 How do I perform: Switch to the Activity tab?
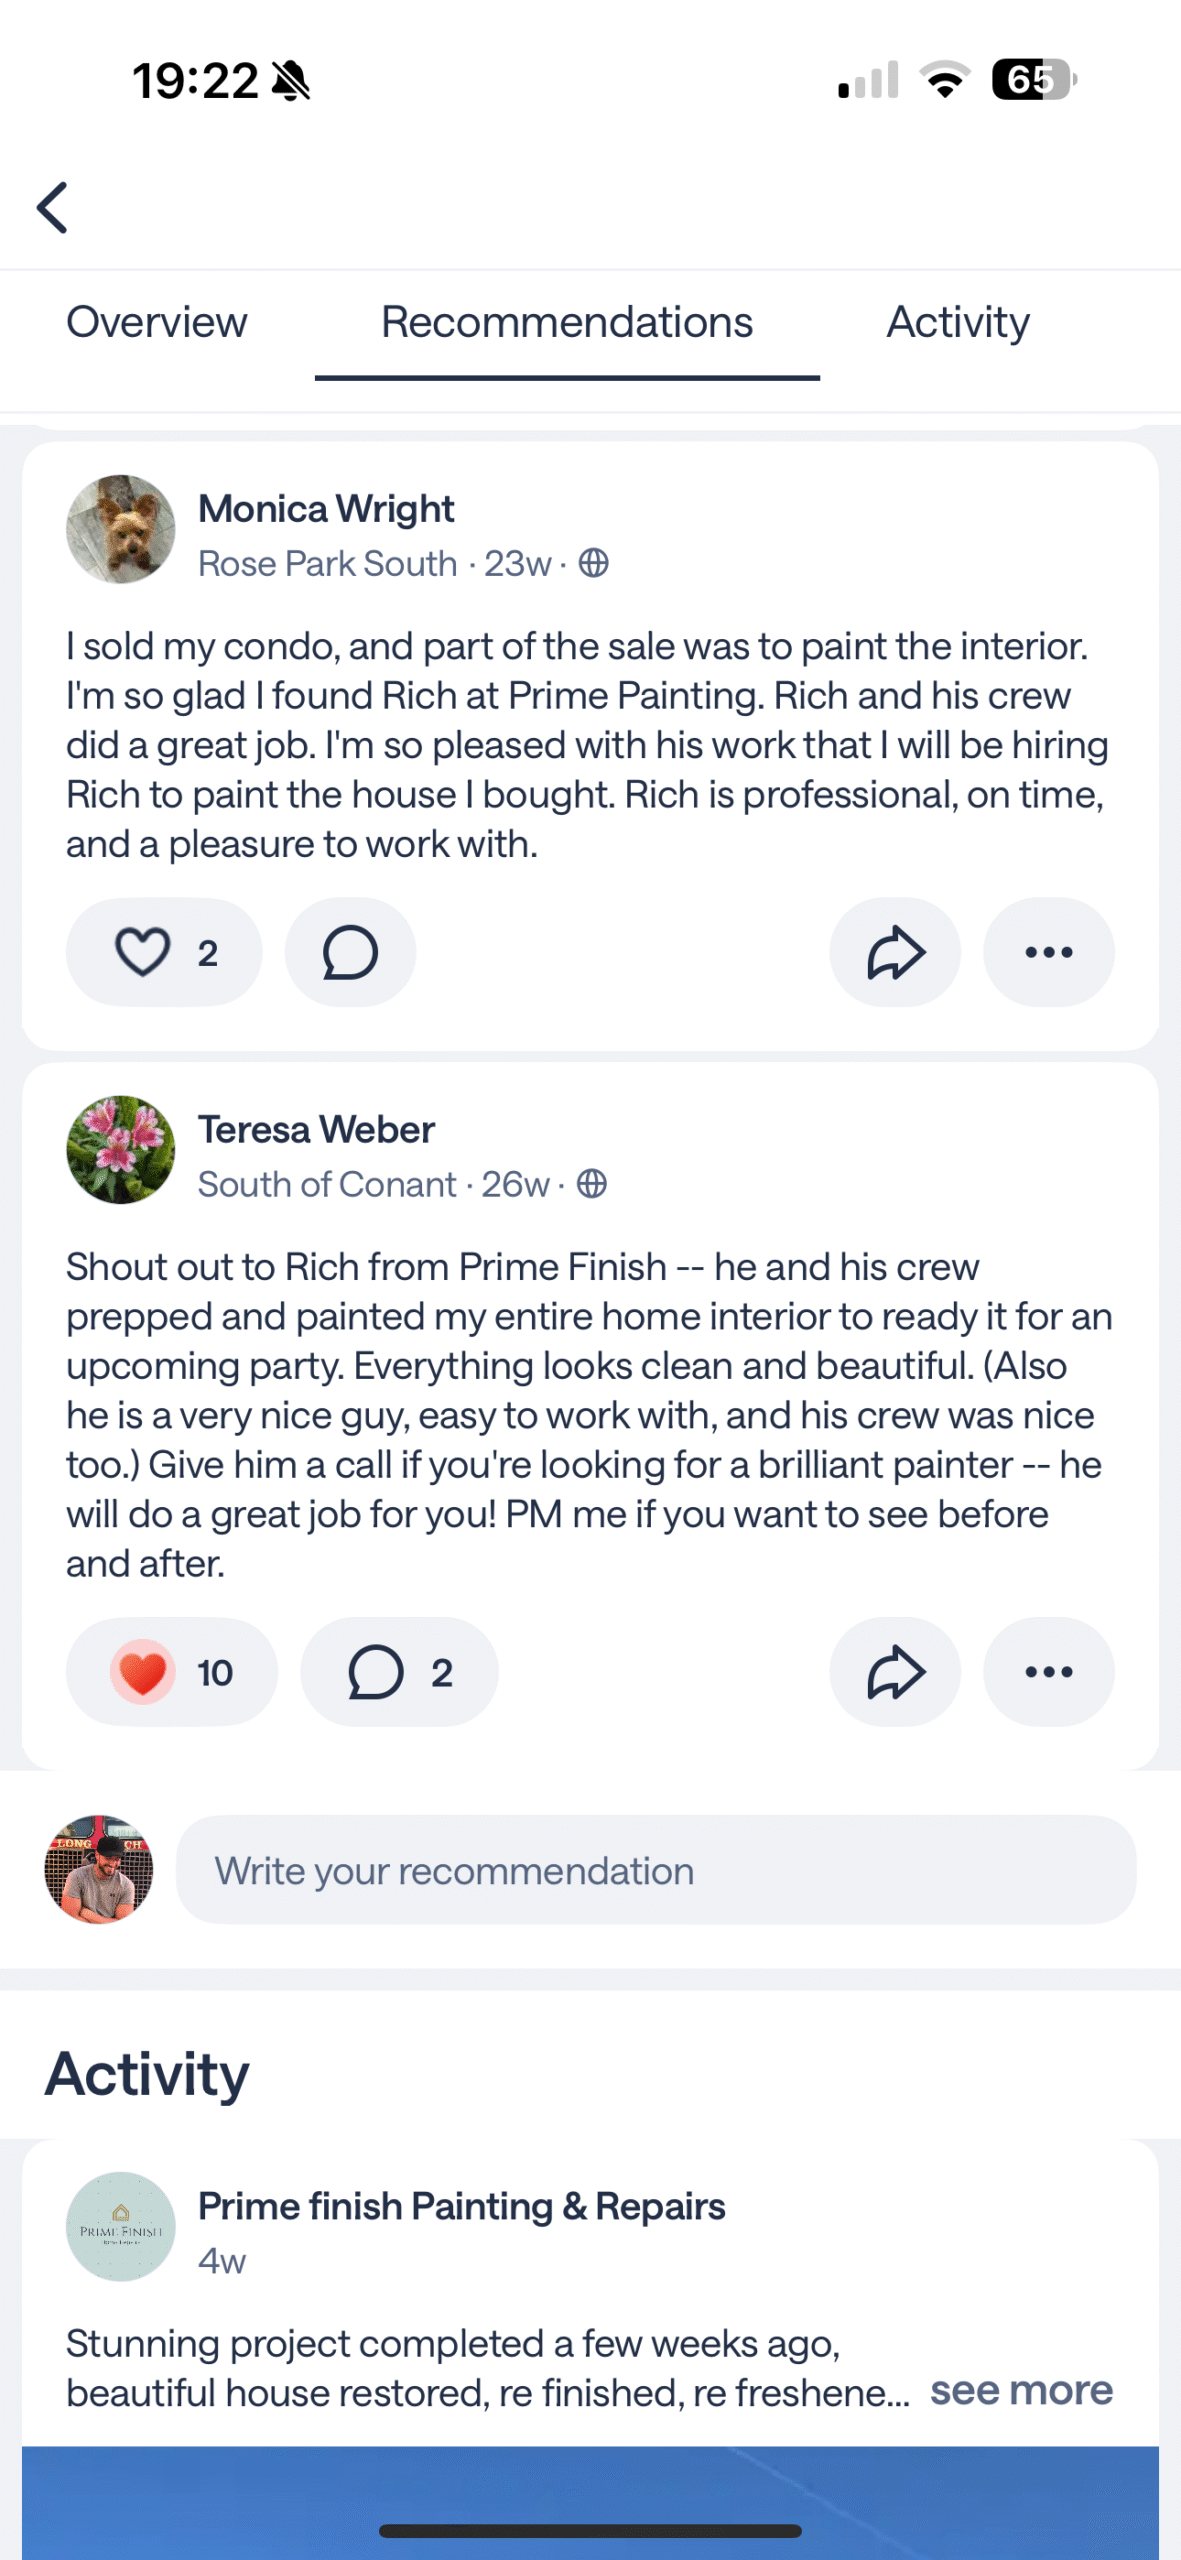(957, 323)
